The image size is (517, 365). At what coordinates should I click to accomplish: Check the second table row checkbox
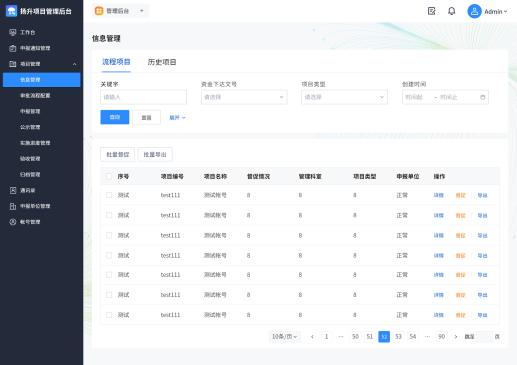(x=109, y=215)
